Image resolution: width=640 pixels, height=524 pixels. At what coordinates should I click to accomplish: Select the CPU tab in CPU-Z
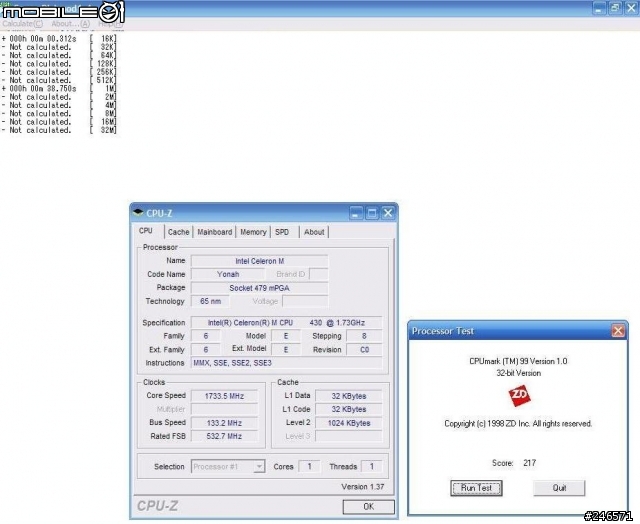coord(146,231)
